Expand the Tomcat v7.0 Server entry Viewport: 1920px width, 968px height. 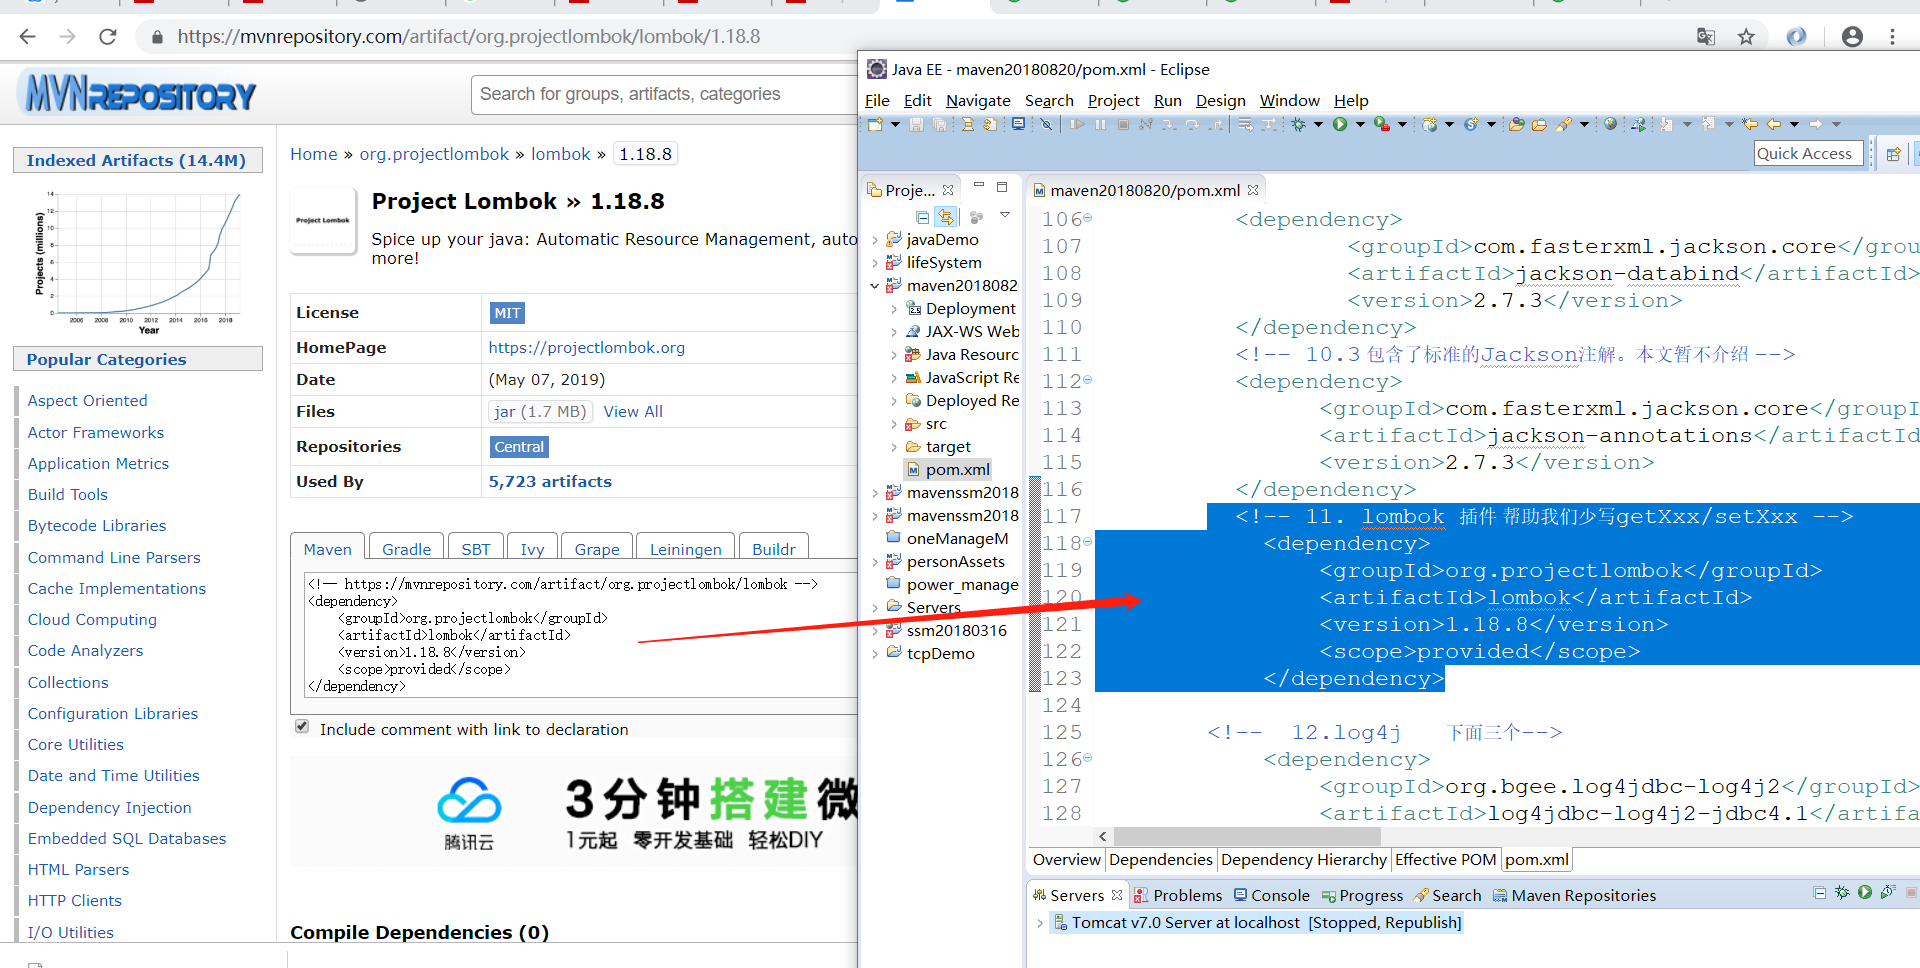click(x=1040, y=923)
